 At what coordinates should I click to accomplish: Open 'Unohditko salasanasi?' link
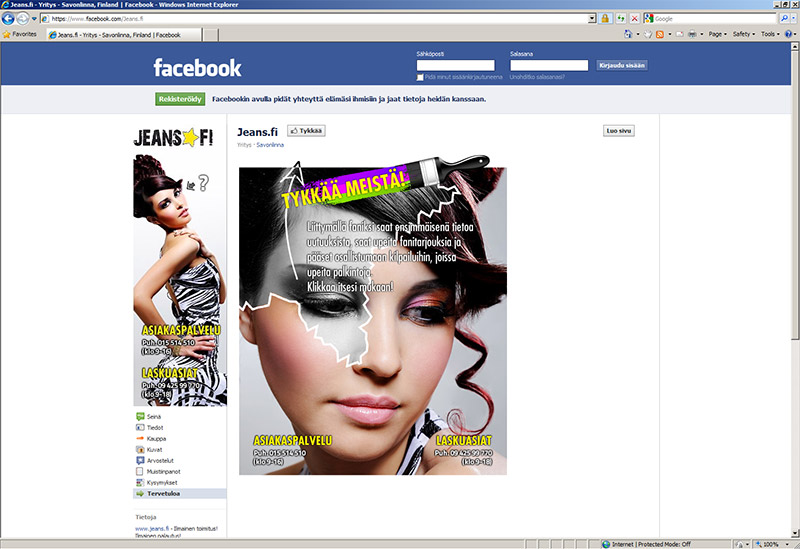[537, 77]
